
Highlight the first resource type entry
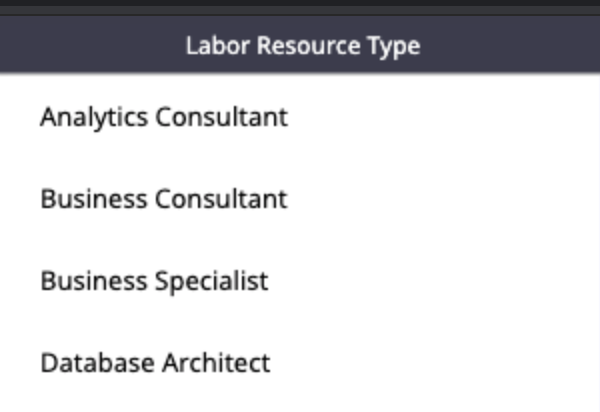164,117
